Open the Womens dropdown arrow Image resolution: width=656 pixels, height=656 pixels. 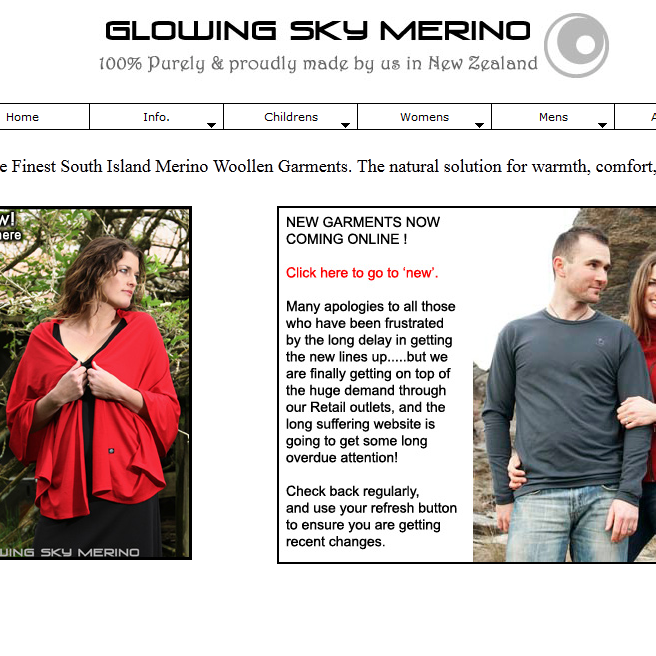pos(479,125)
